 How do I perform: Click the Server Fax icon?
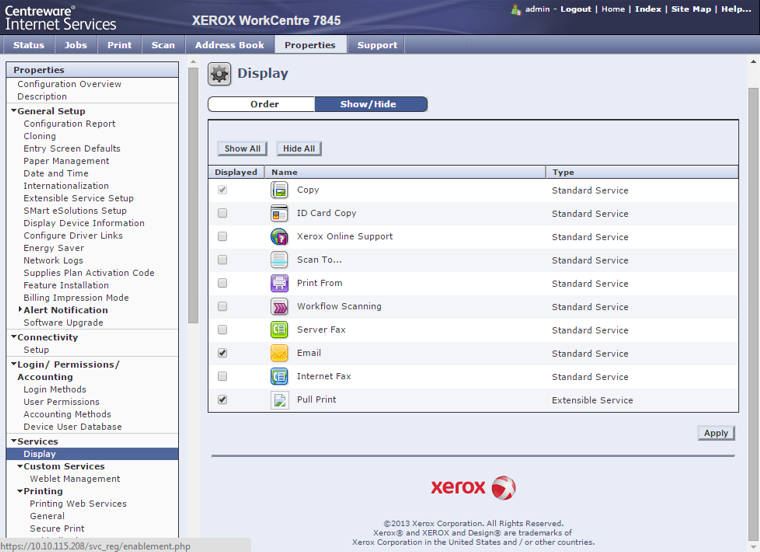[x=279, y=330]
